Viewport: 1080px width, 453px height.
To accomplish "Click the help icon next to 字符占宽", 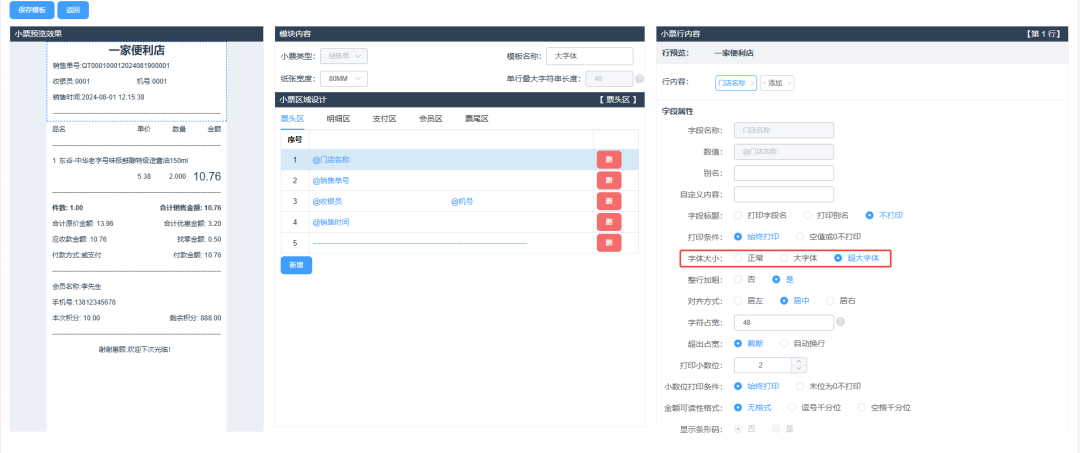I will point(840,322).
